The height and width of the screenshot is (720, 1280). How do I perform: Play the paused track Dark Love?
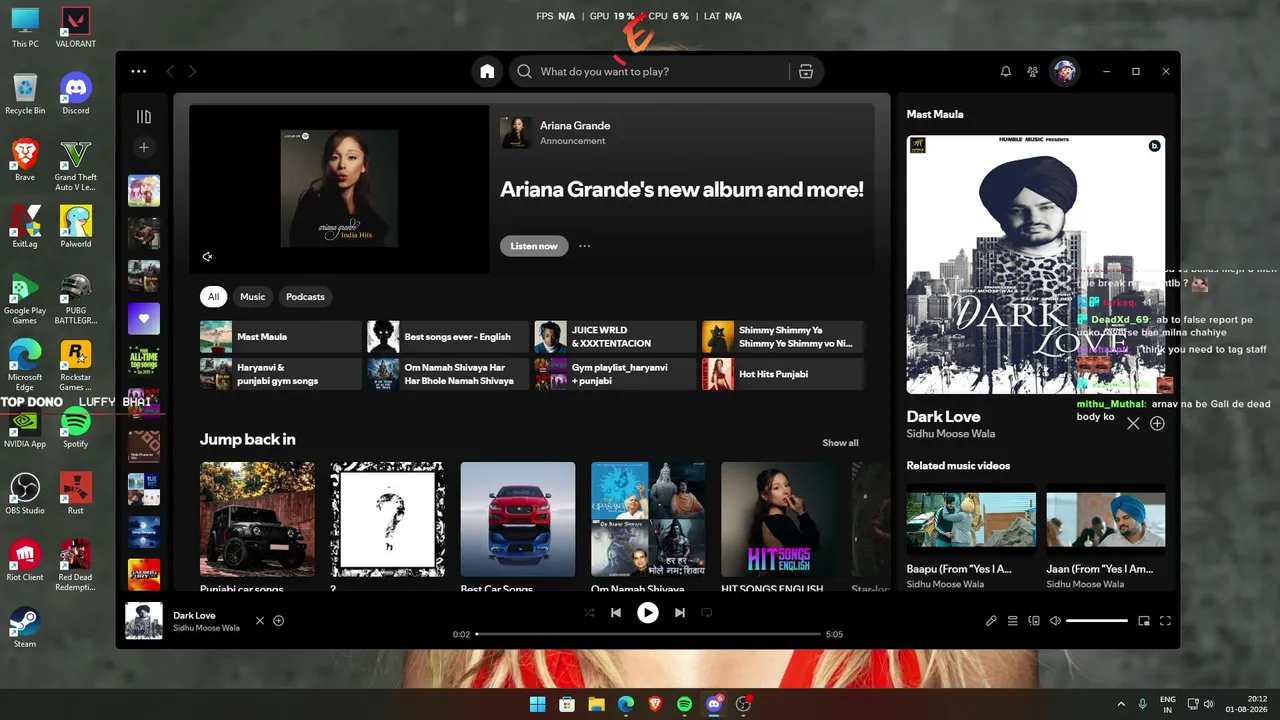[648, 613]
